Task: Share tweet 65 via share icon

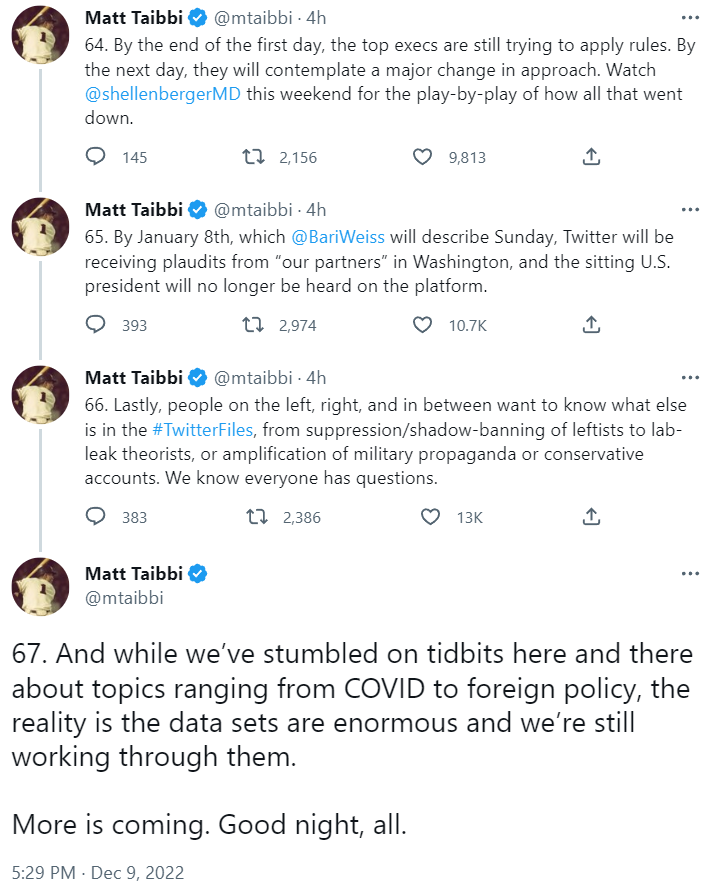Action: point(591,325)
